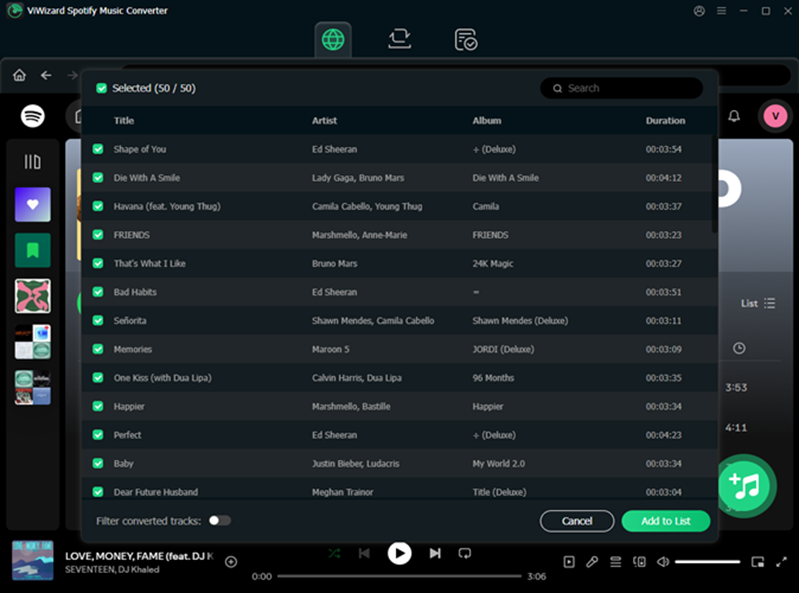
Task: Enable shuffle in the playback bar
Action: coord(334,553)
